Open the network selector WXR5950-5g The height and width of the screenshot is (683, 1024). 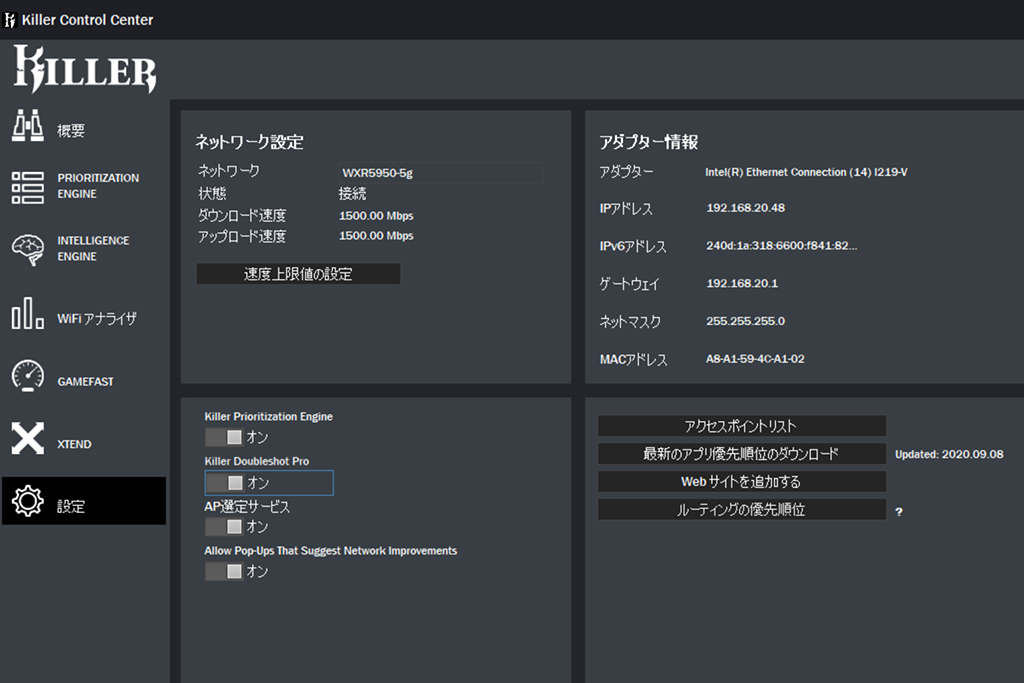[441, 173]
